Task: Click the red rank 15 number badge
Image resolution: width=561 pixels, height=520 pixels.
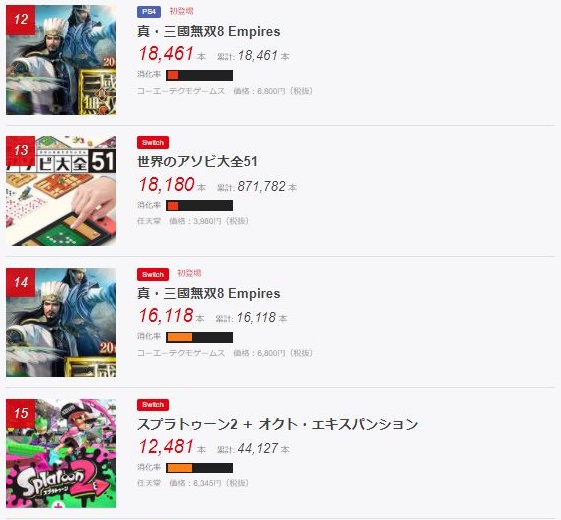Action: click(x=20, y=413)
